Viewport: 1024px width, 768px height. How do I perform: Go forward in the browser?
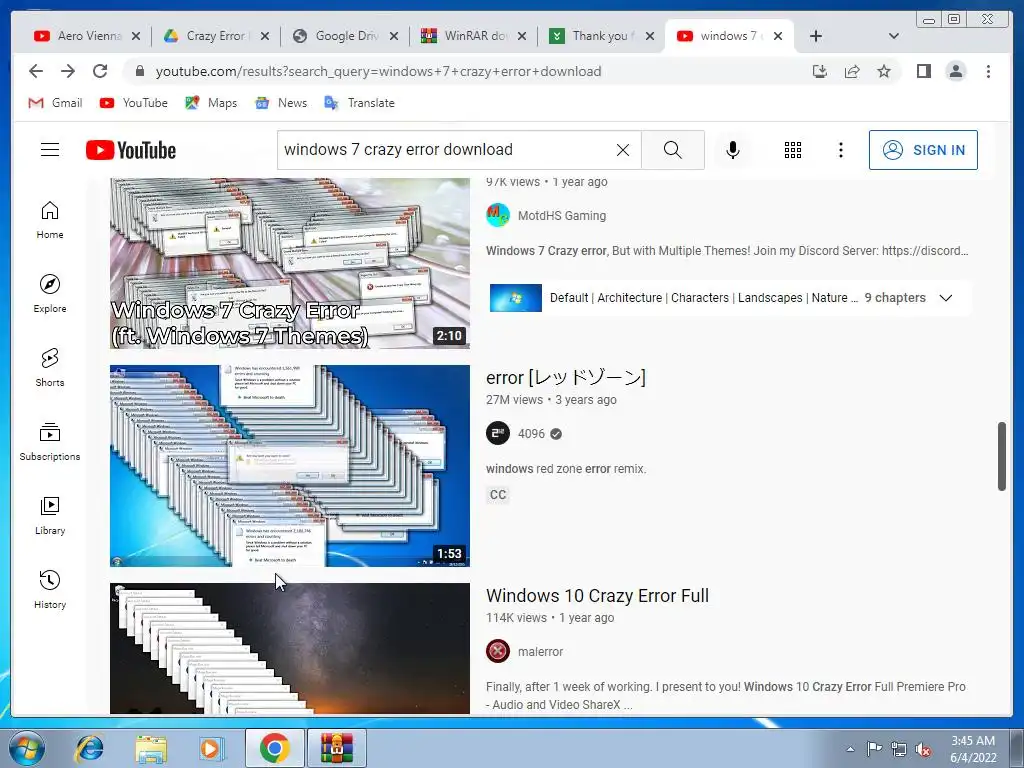pyautogui.click(x=68, y=71)
